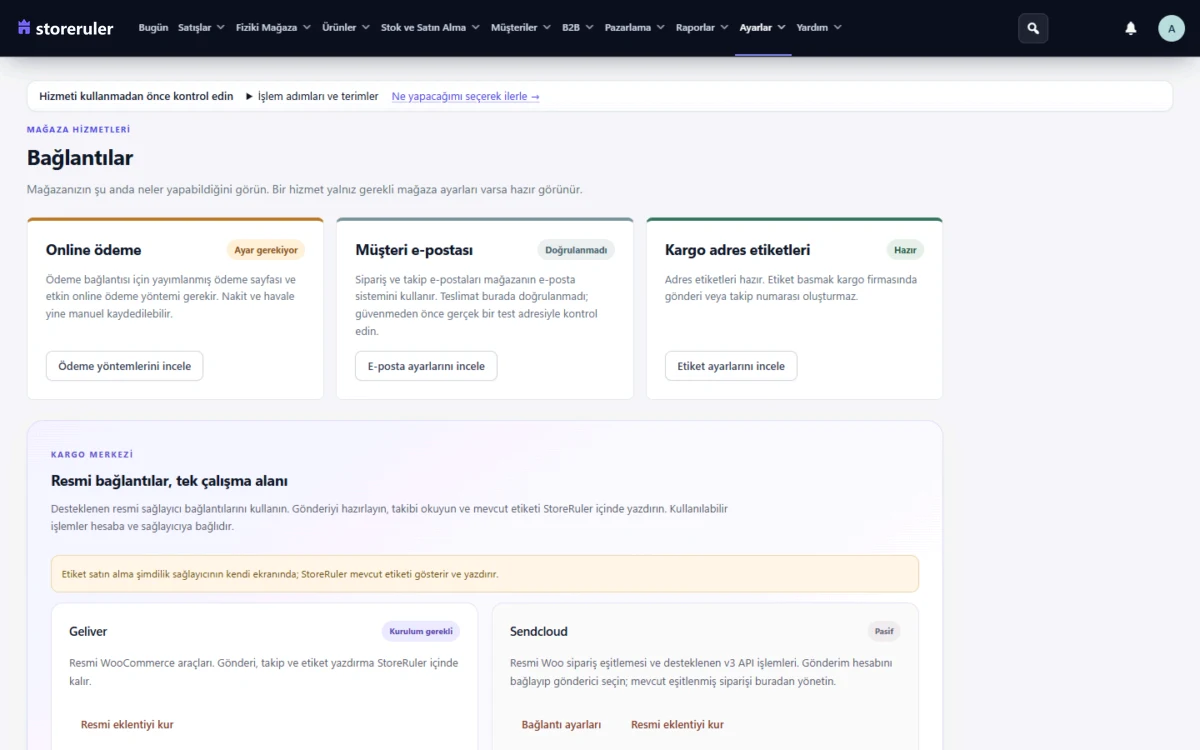Open Sendcloud Bağlantı ayarları
Screen dimensions: 1200x750
click(x=561, y=725)
